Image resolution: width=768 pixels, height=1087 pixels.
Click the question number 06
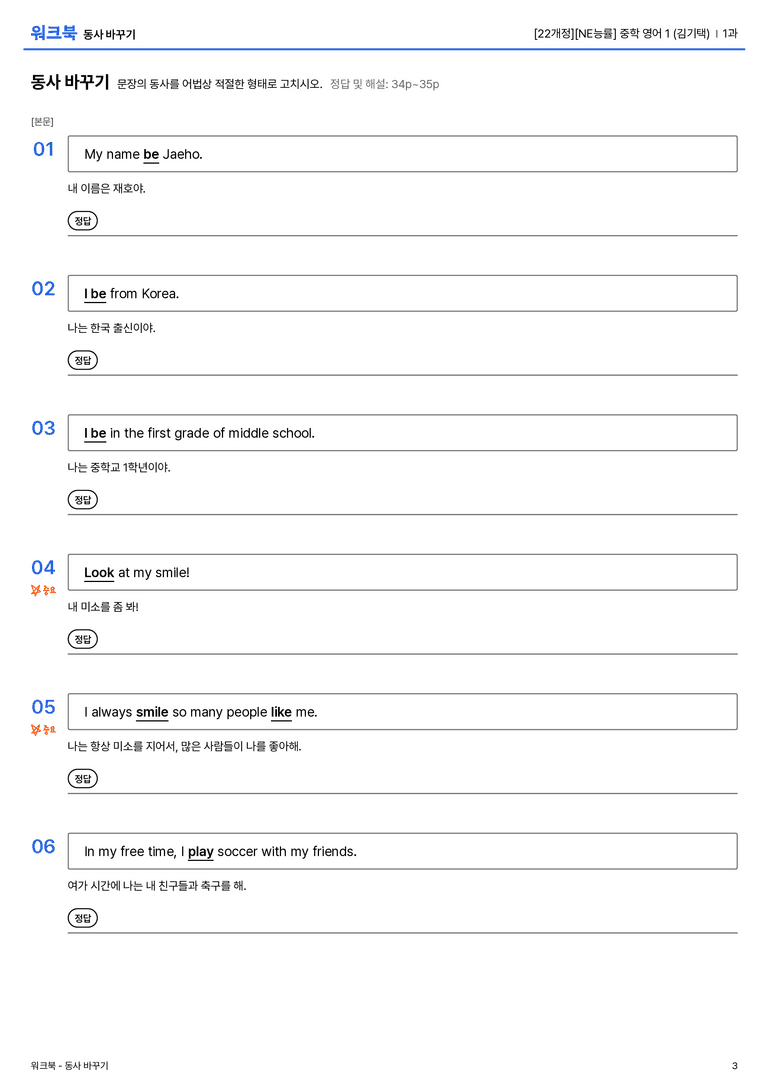coord(43,846)
